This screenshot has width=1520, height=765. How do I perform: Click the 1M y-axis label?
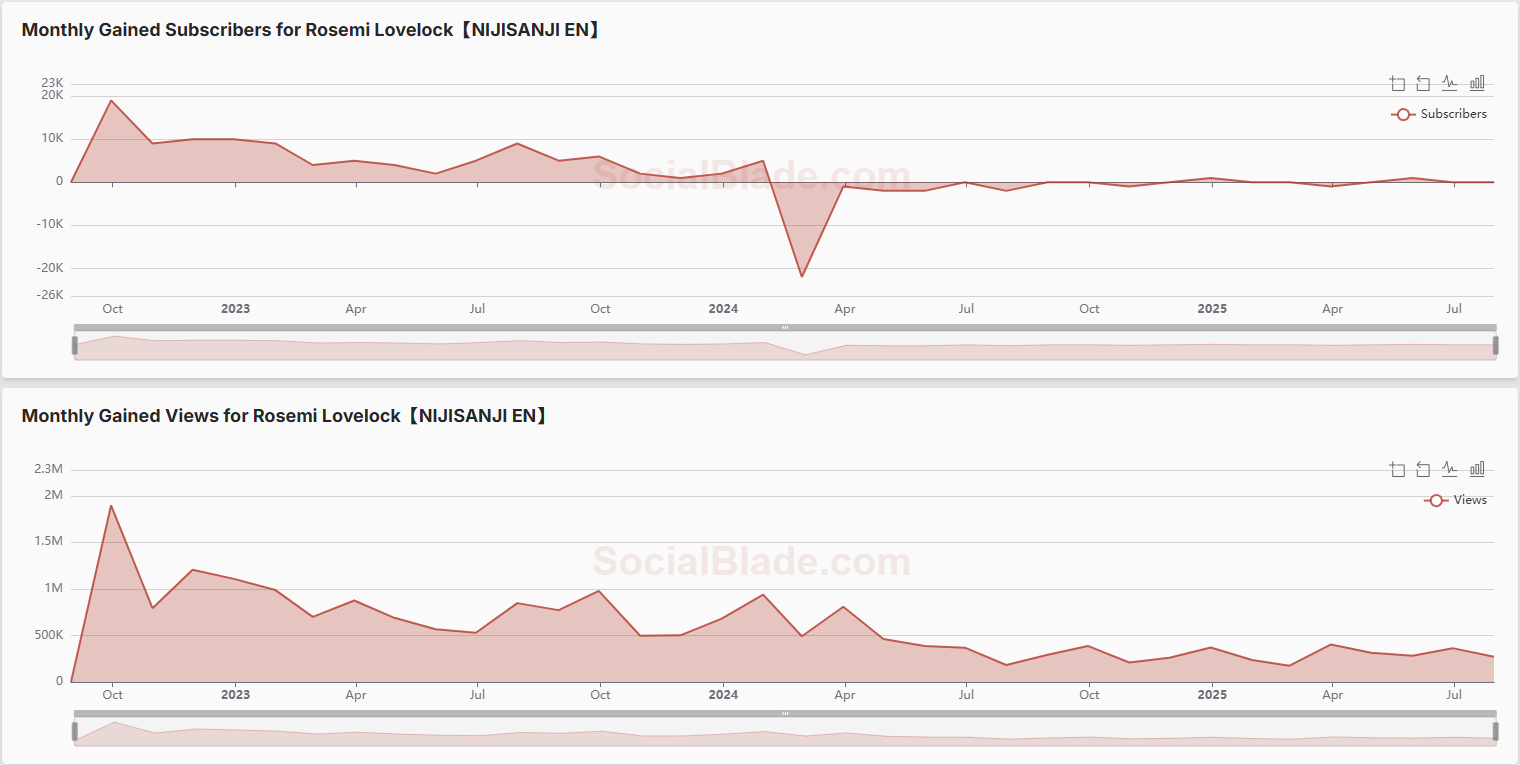(x=53, y=588)
